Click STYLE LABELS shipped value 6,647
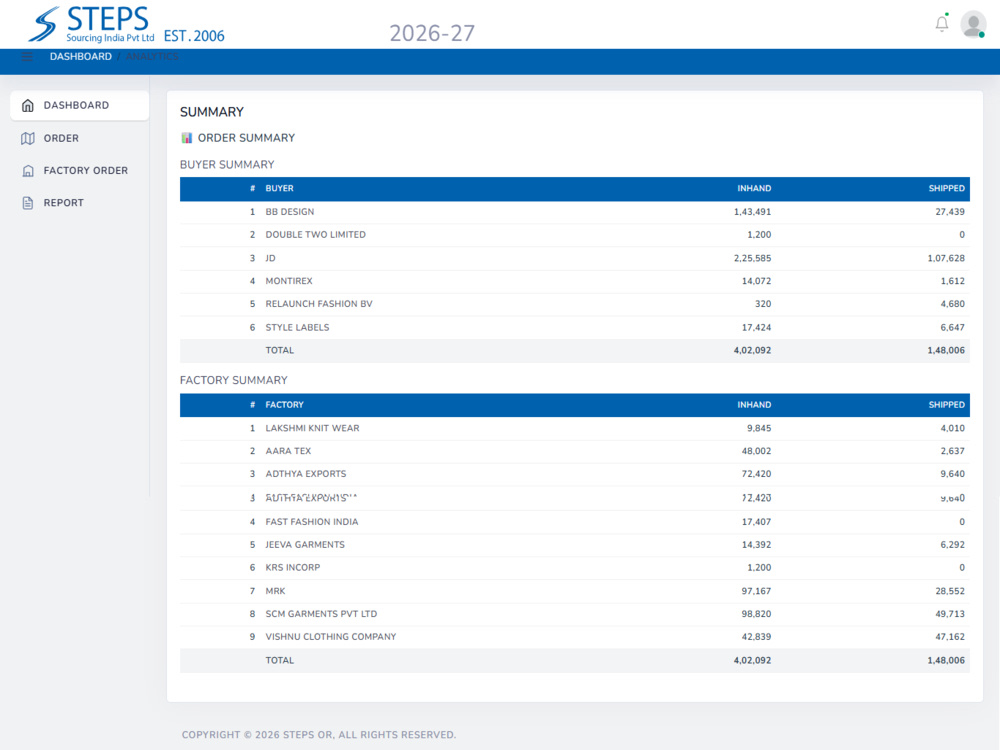The height and width of the screenshot is (750, 1000). click(x=952, y=327)
